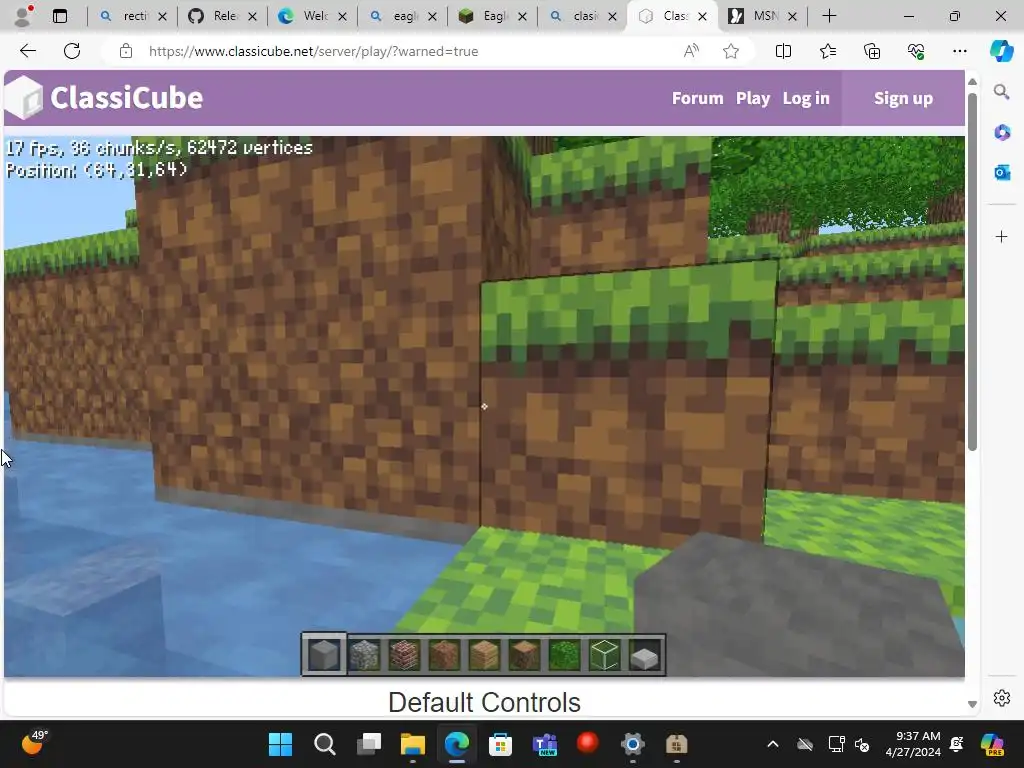Open sidebar settings gear
Screen dimensions: 1024x768
coord(1002,698)
